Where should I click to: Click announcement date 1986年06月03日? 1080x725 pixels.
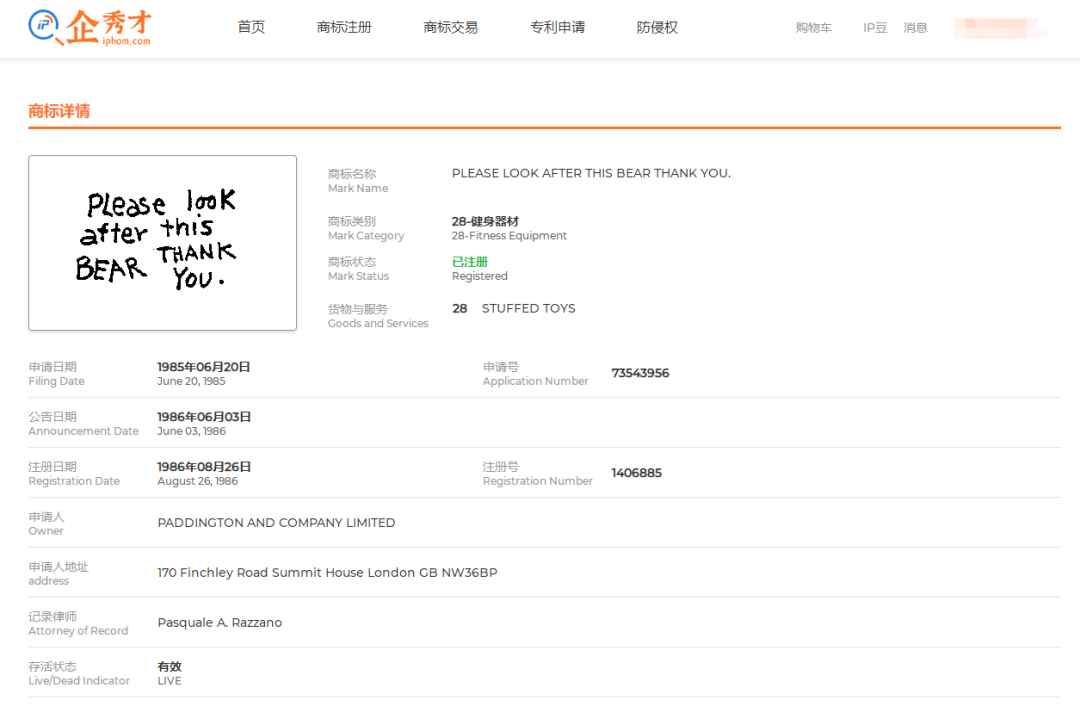(x=204, y=417)
